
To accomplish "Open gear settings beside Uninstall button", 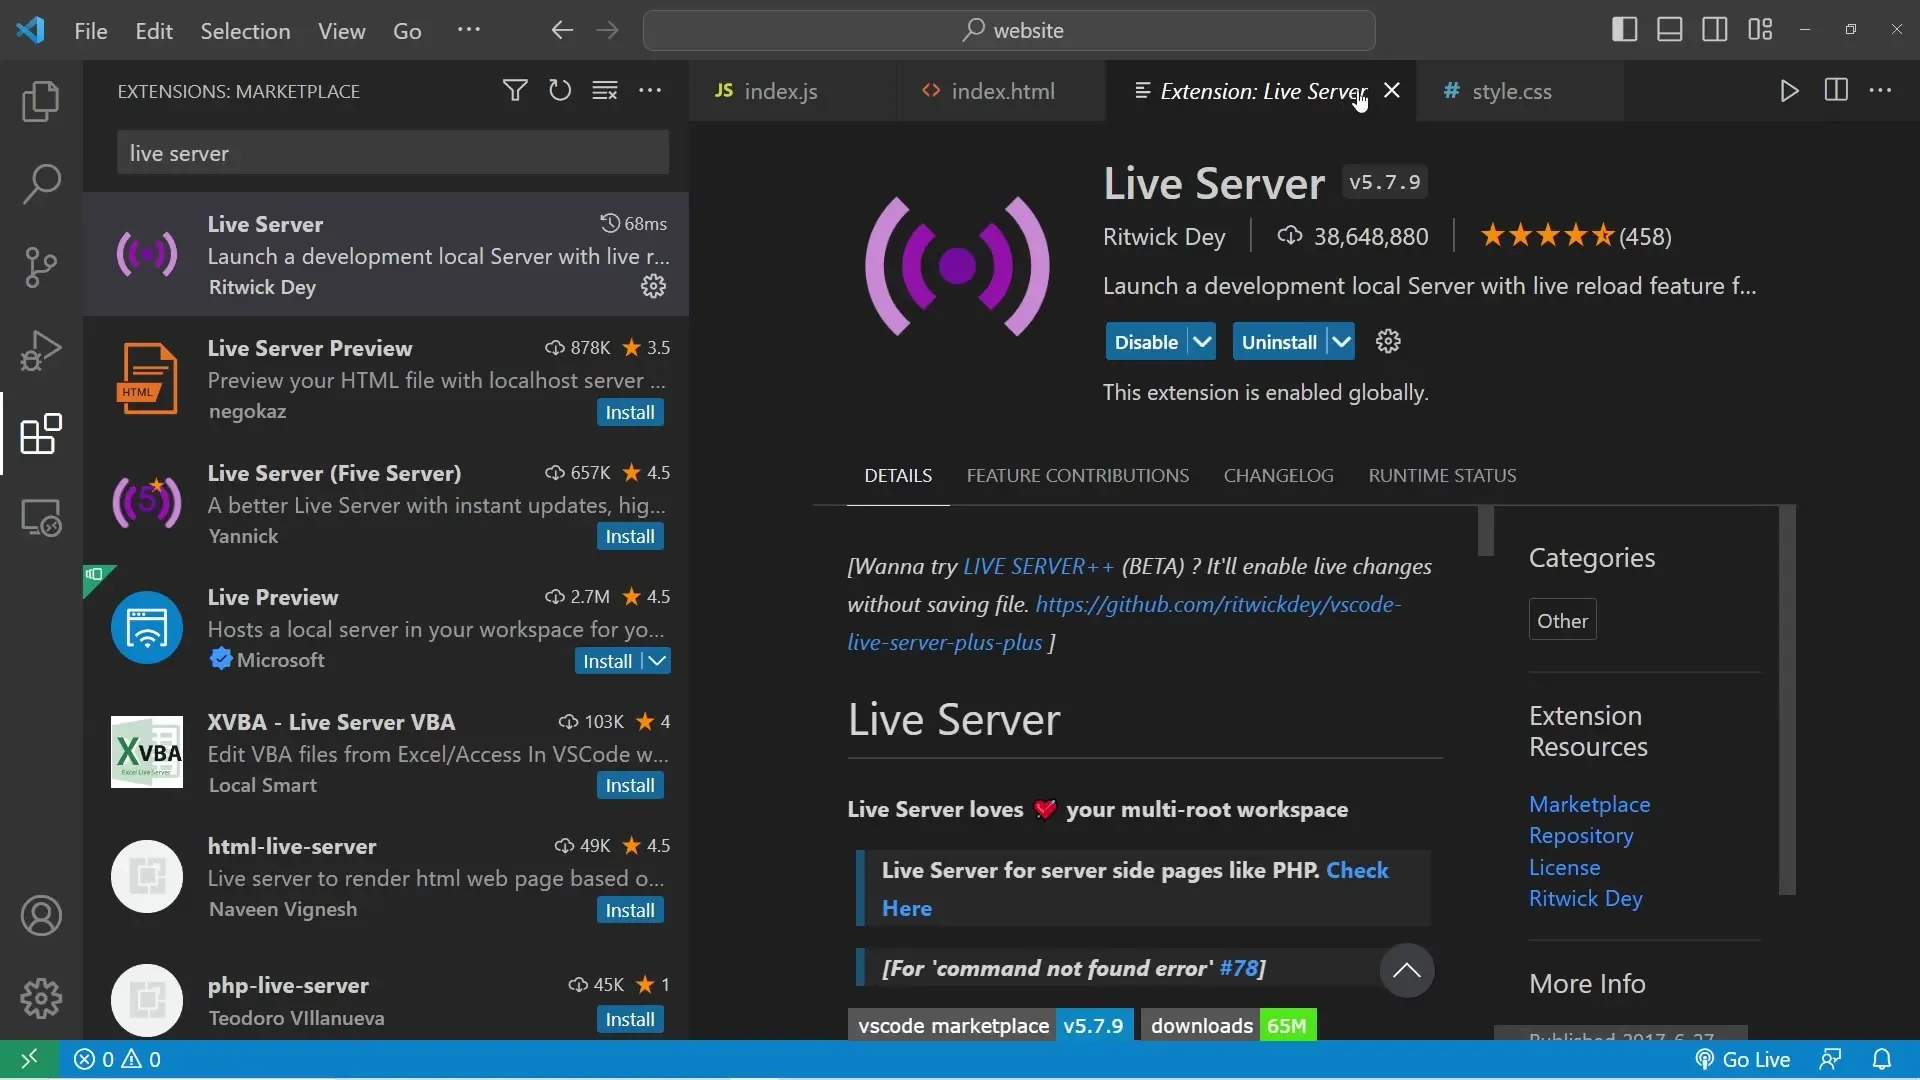I will (1388, 342).
